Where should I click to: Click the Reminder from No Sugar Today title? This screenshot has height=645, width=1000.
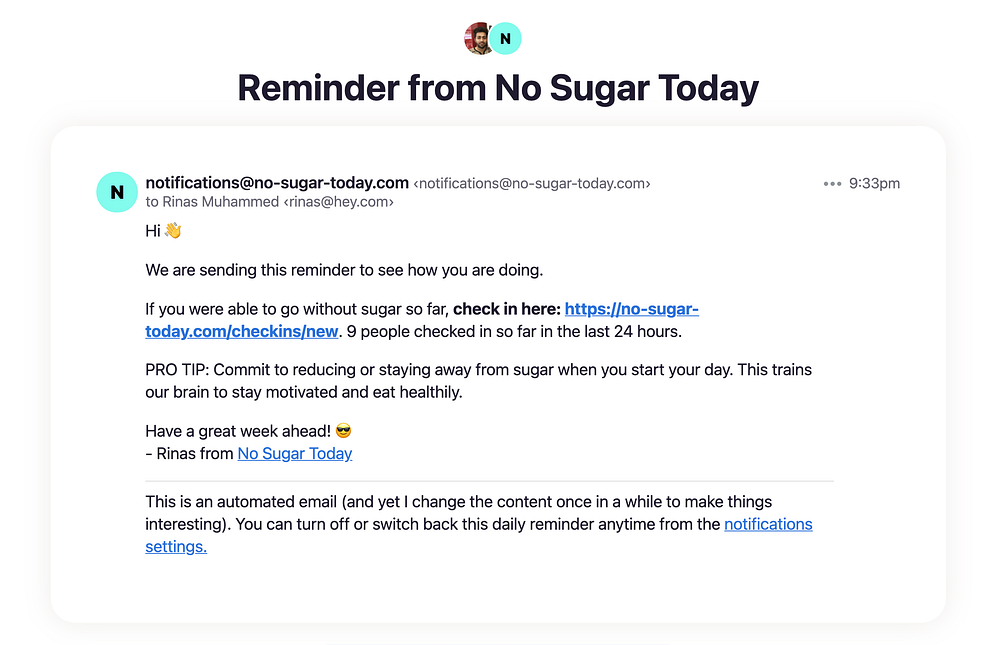tap(498, 88)
